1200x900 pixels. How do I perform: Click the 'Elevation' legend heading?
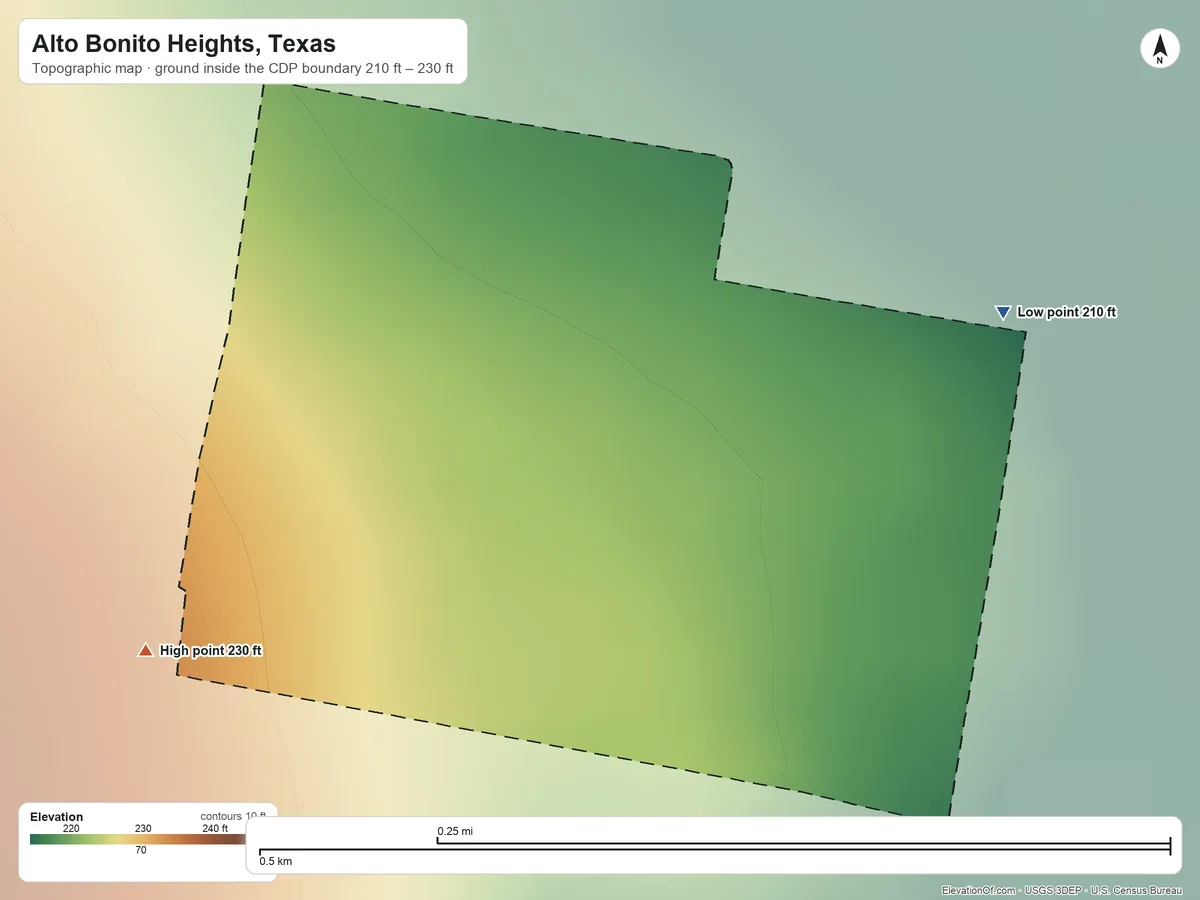[x=57, y=817]
